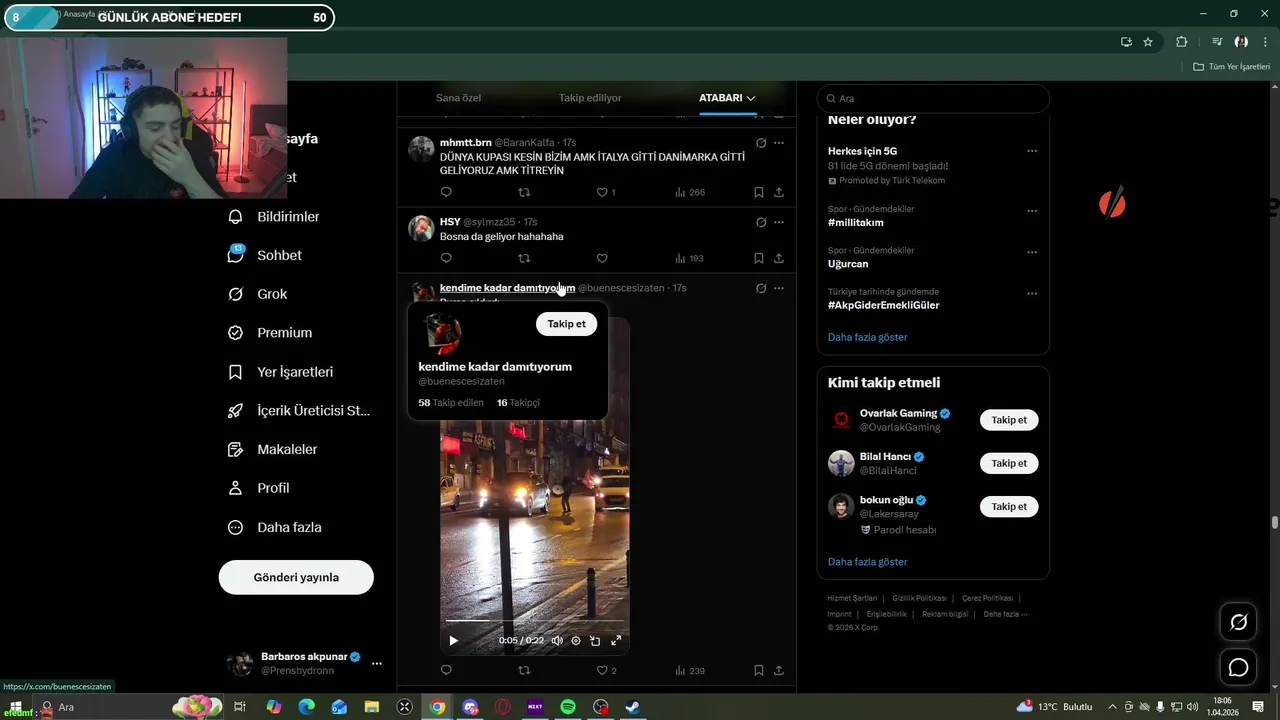This screenshot has height=720, width=1280.
Task: Follow Ovarlak Gaming
Action: point(1009,420)
